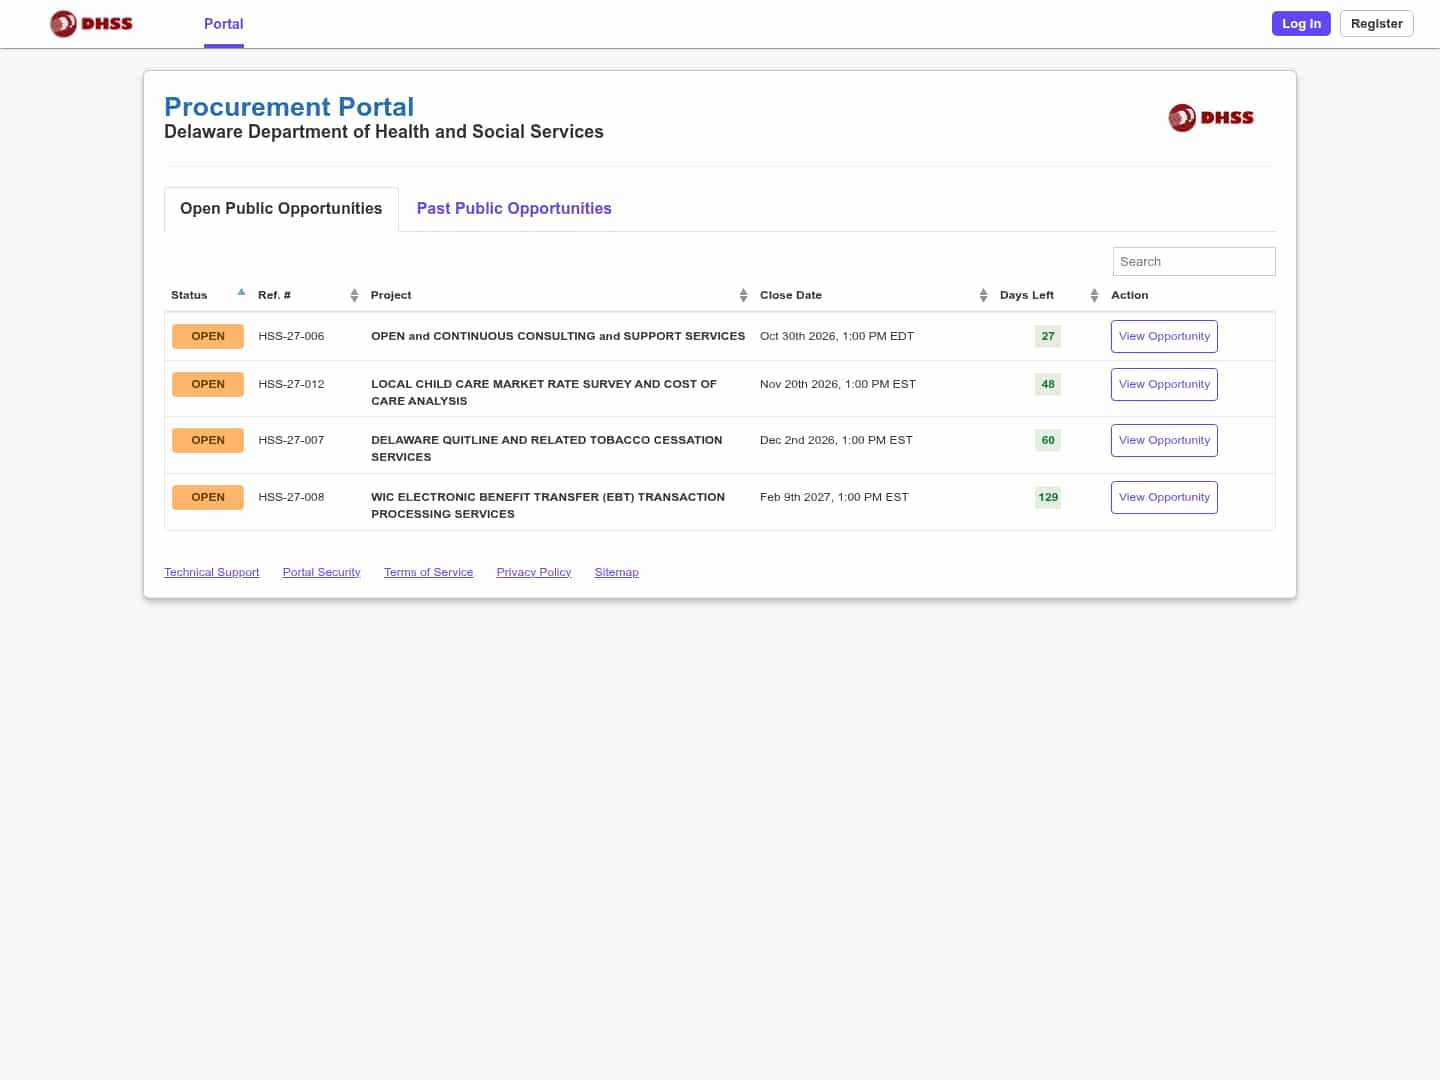Click the days left badge showing 129

point(1048,497)
